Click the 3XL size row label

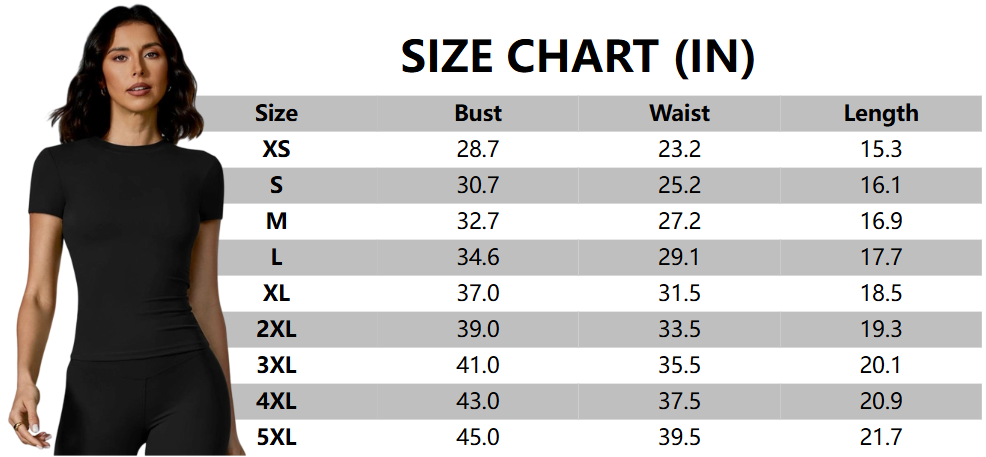[x=276, y=366]
